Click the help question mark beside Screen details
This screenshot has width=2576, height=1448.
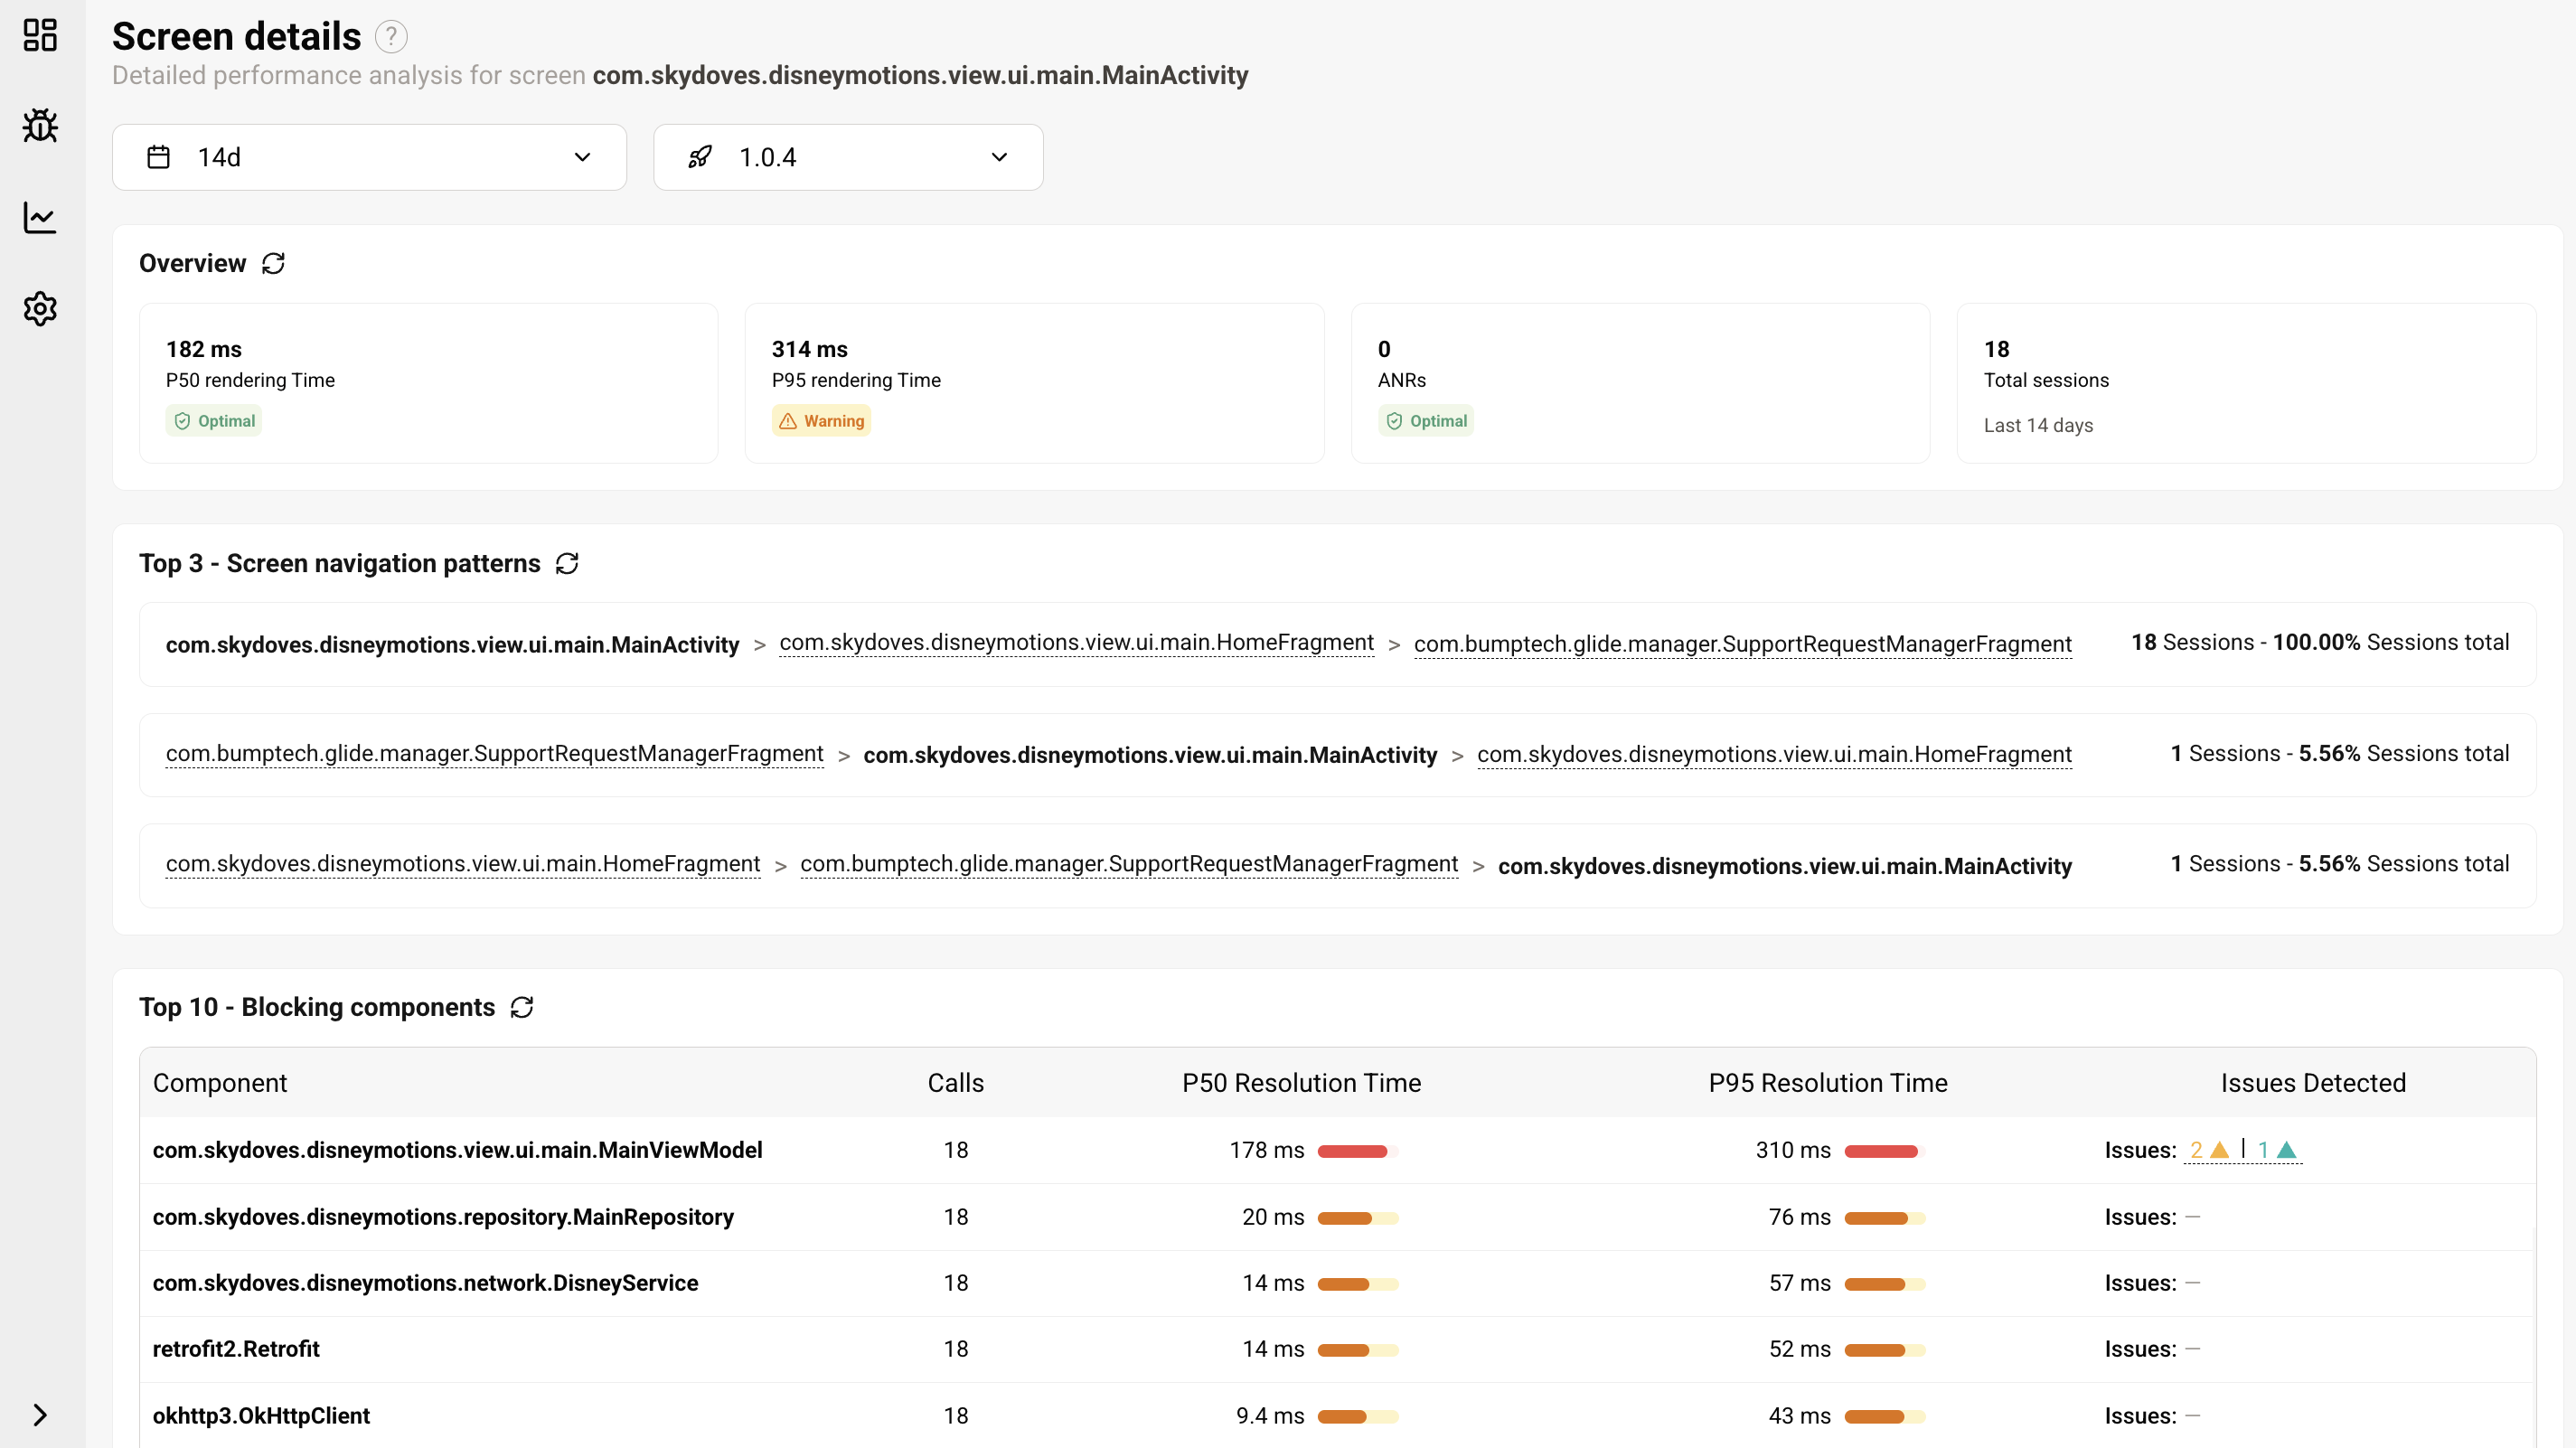pos(391,37)
